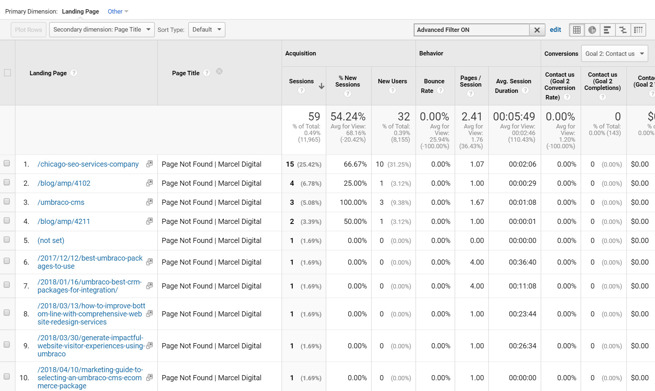Viewport: 655px width, 391px height.
Task: Remove Page Title secondary dimension icon
Action: [x=219, y=71]
